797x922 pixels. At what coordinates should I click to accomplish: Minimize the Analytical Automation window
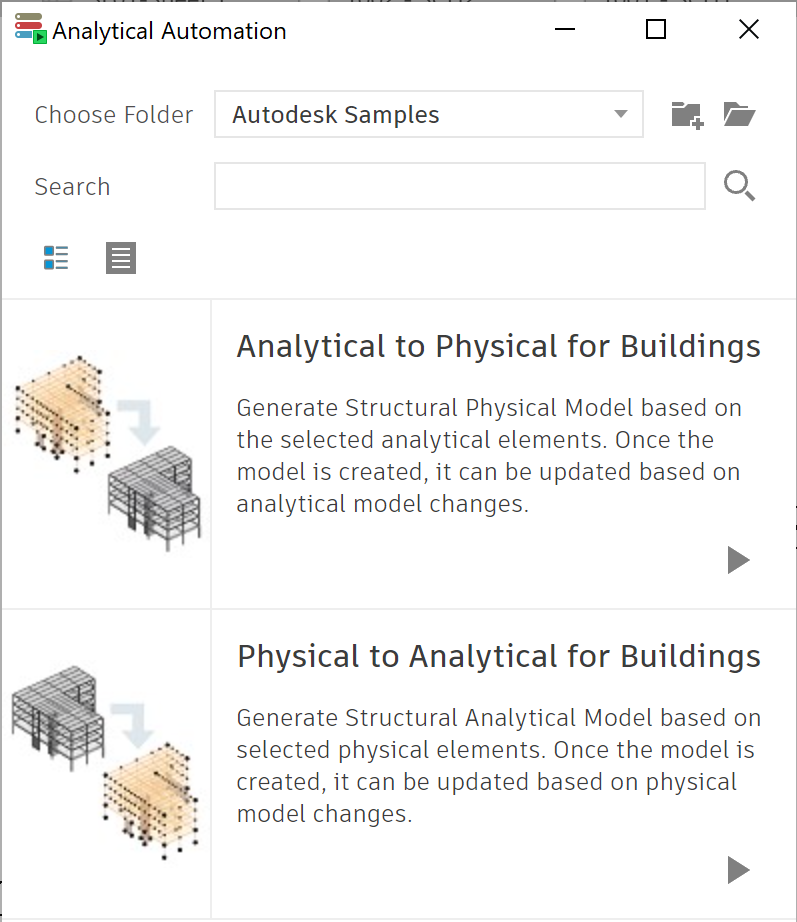click(565, 29)
